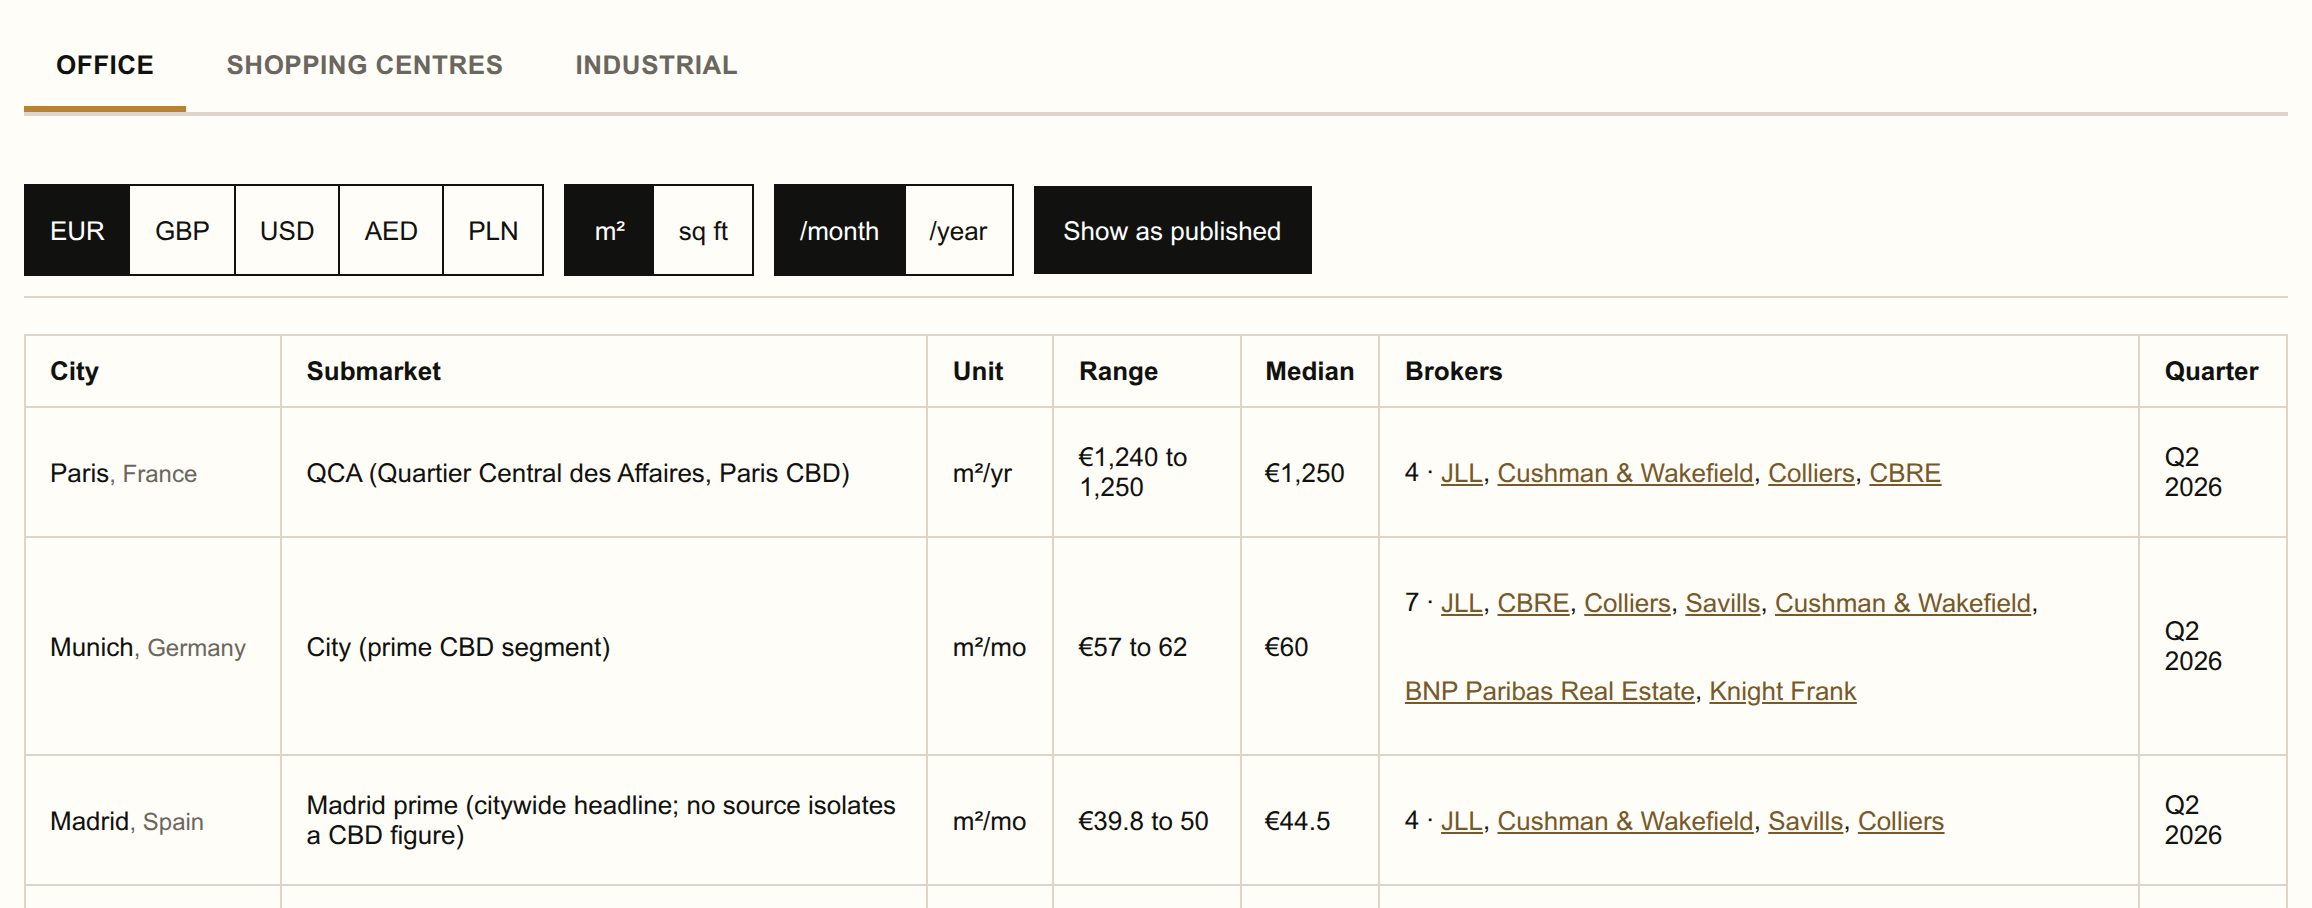Click Show as published button
The image size is (2312, 908).
tap(1172, 230)
